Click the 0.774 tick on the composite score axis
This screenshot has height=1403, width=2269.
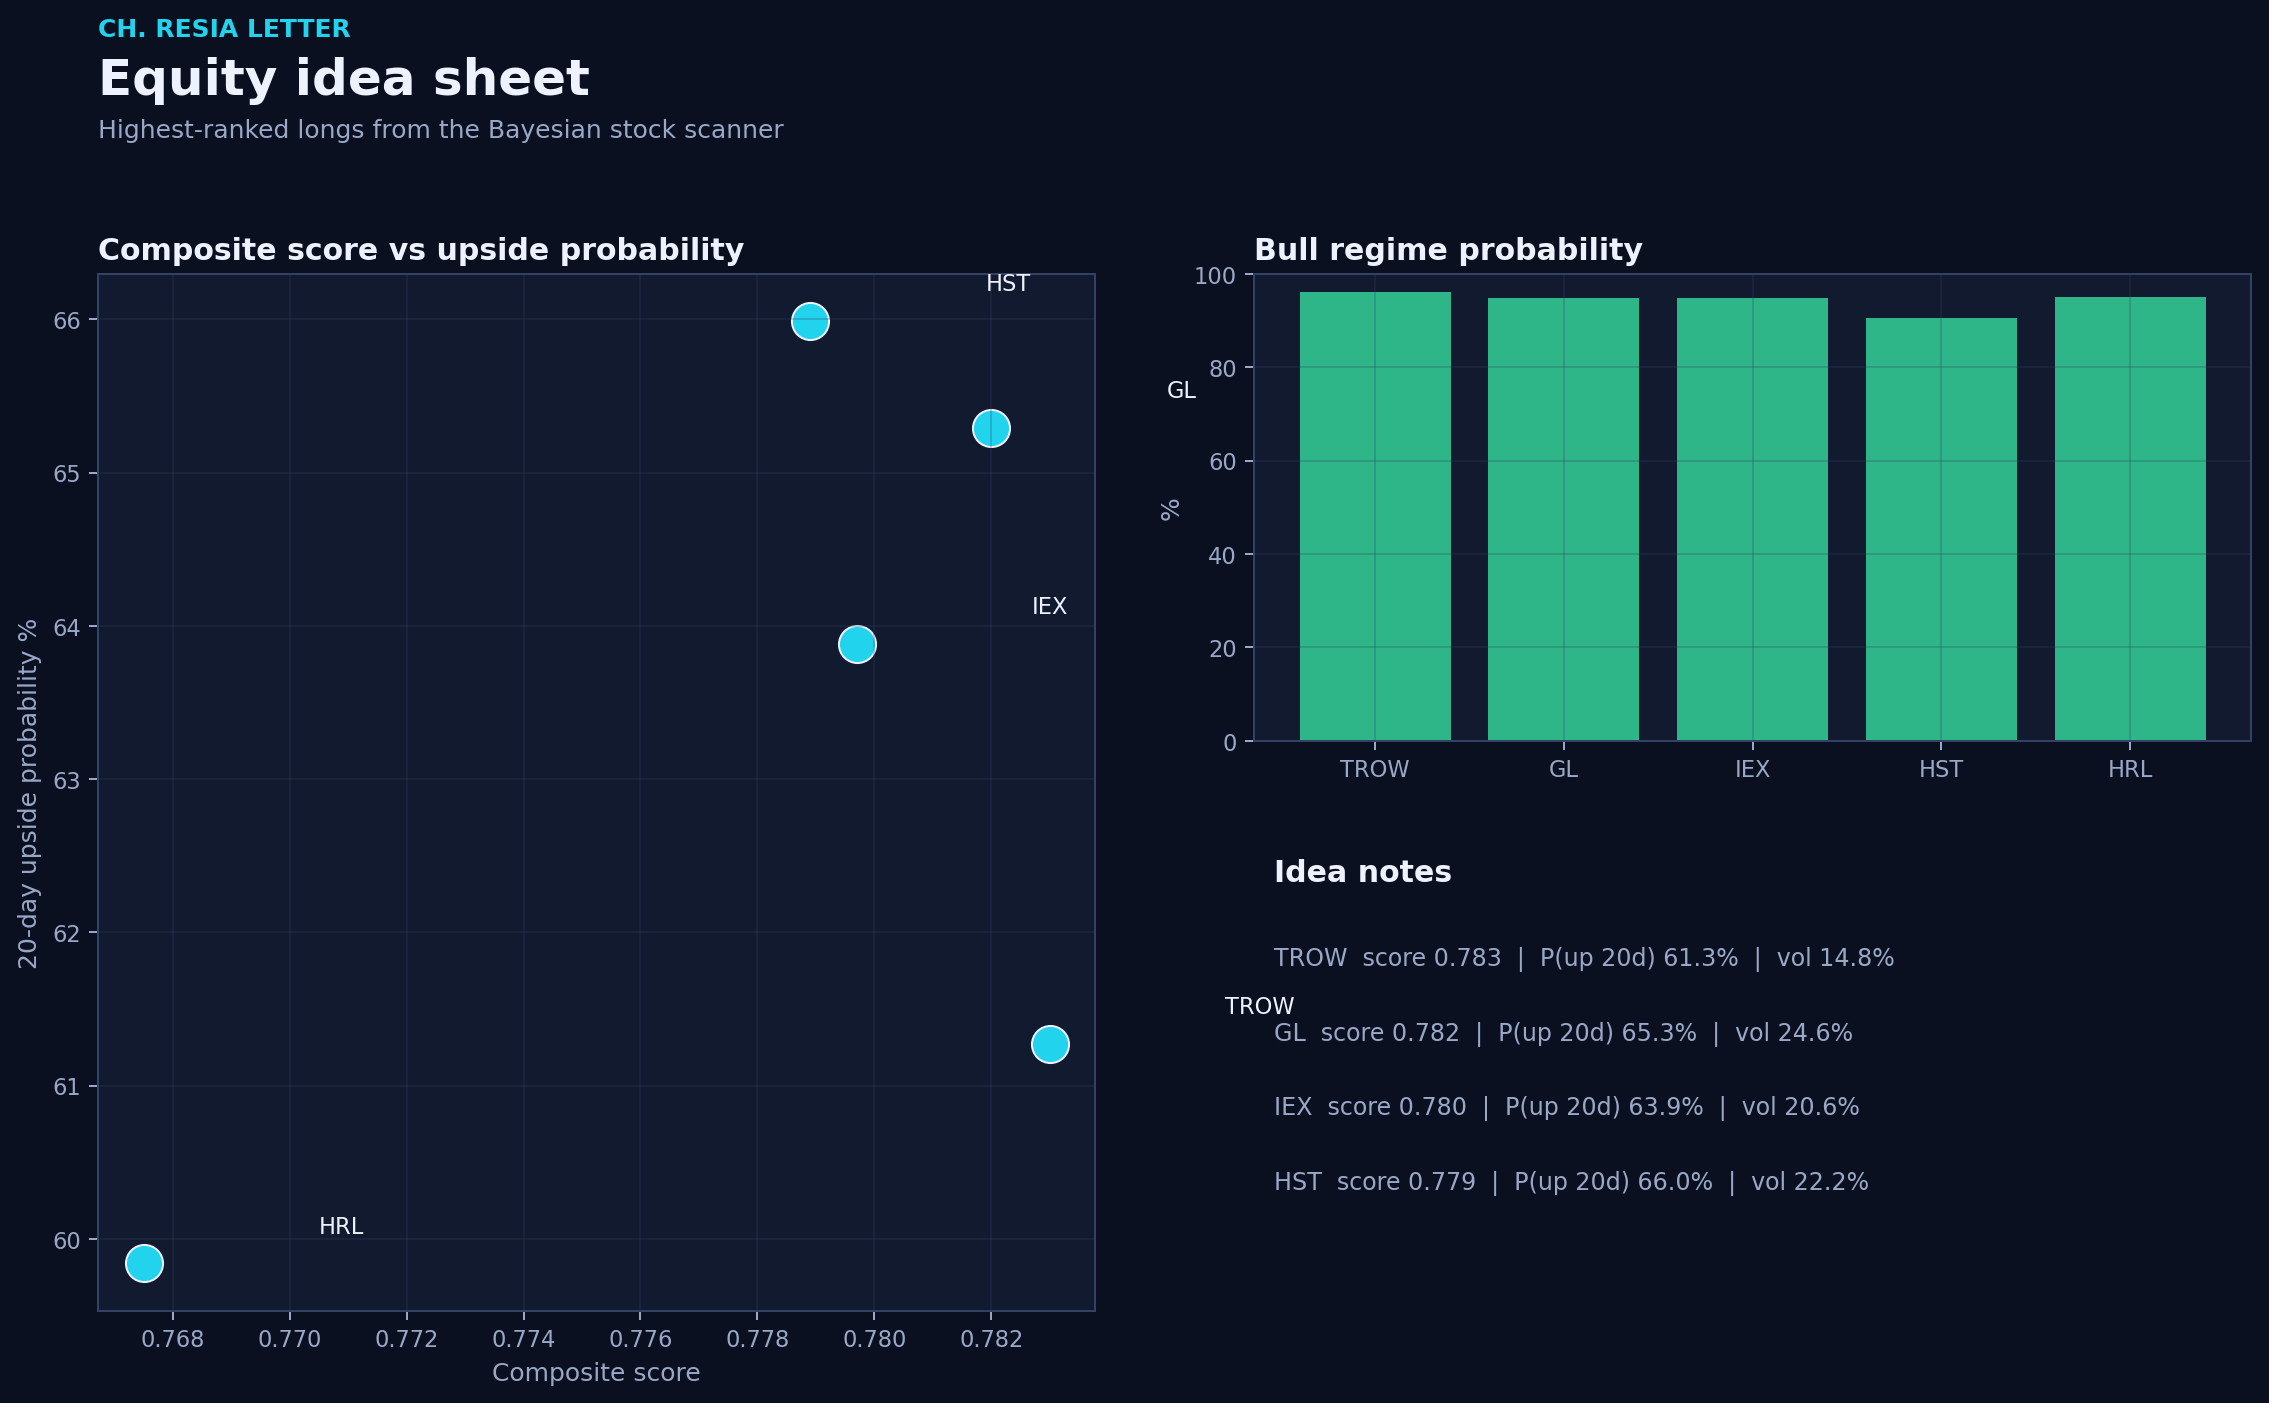coord(524,1340)
